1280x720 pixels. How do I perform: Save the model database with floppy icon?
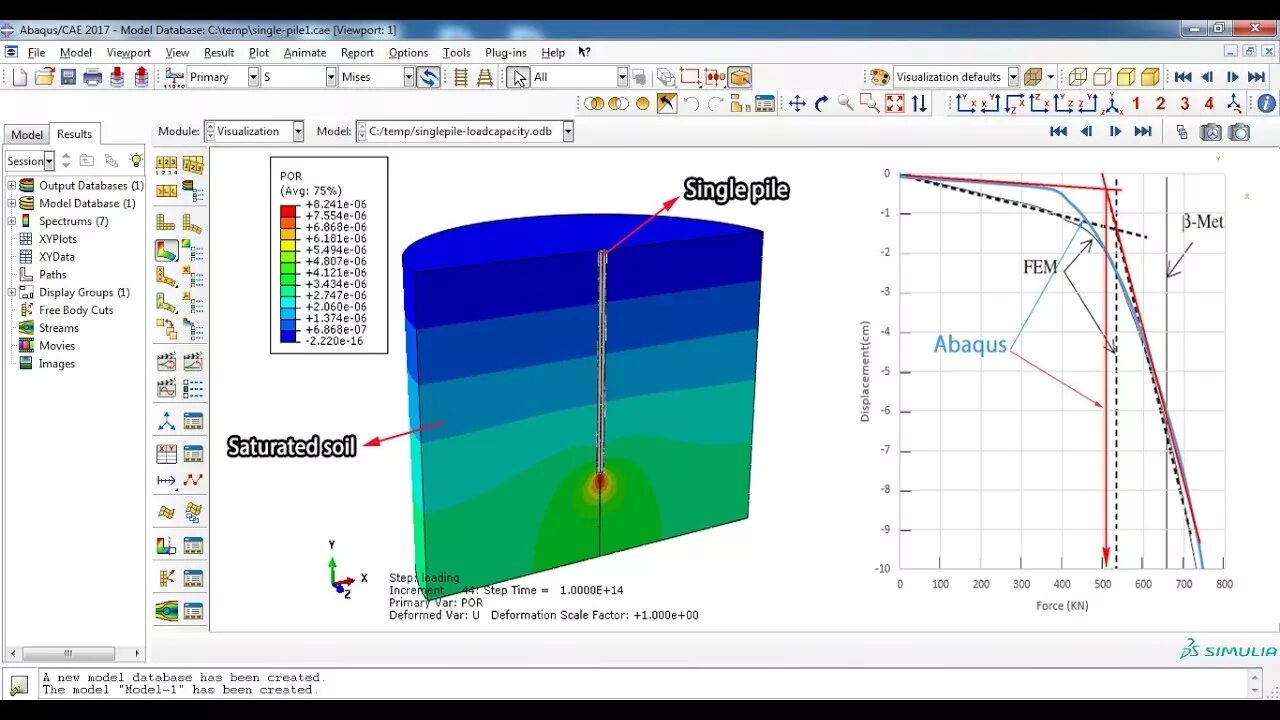[68, 77]
